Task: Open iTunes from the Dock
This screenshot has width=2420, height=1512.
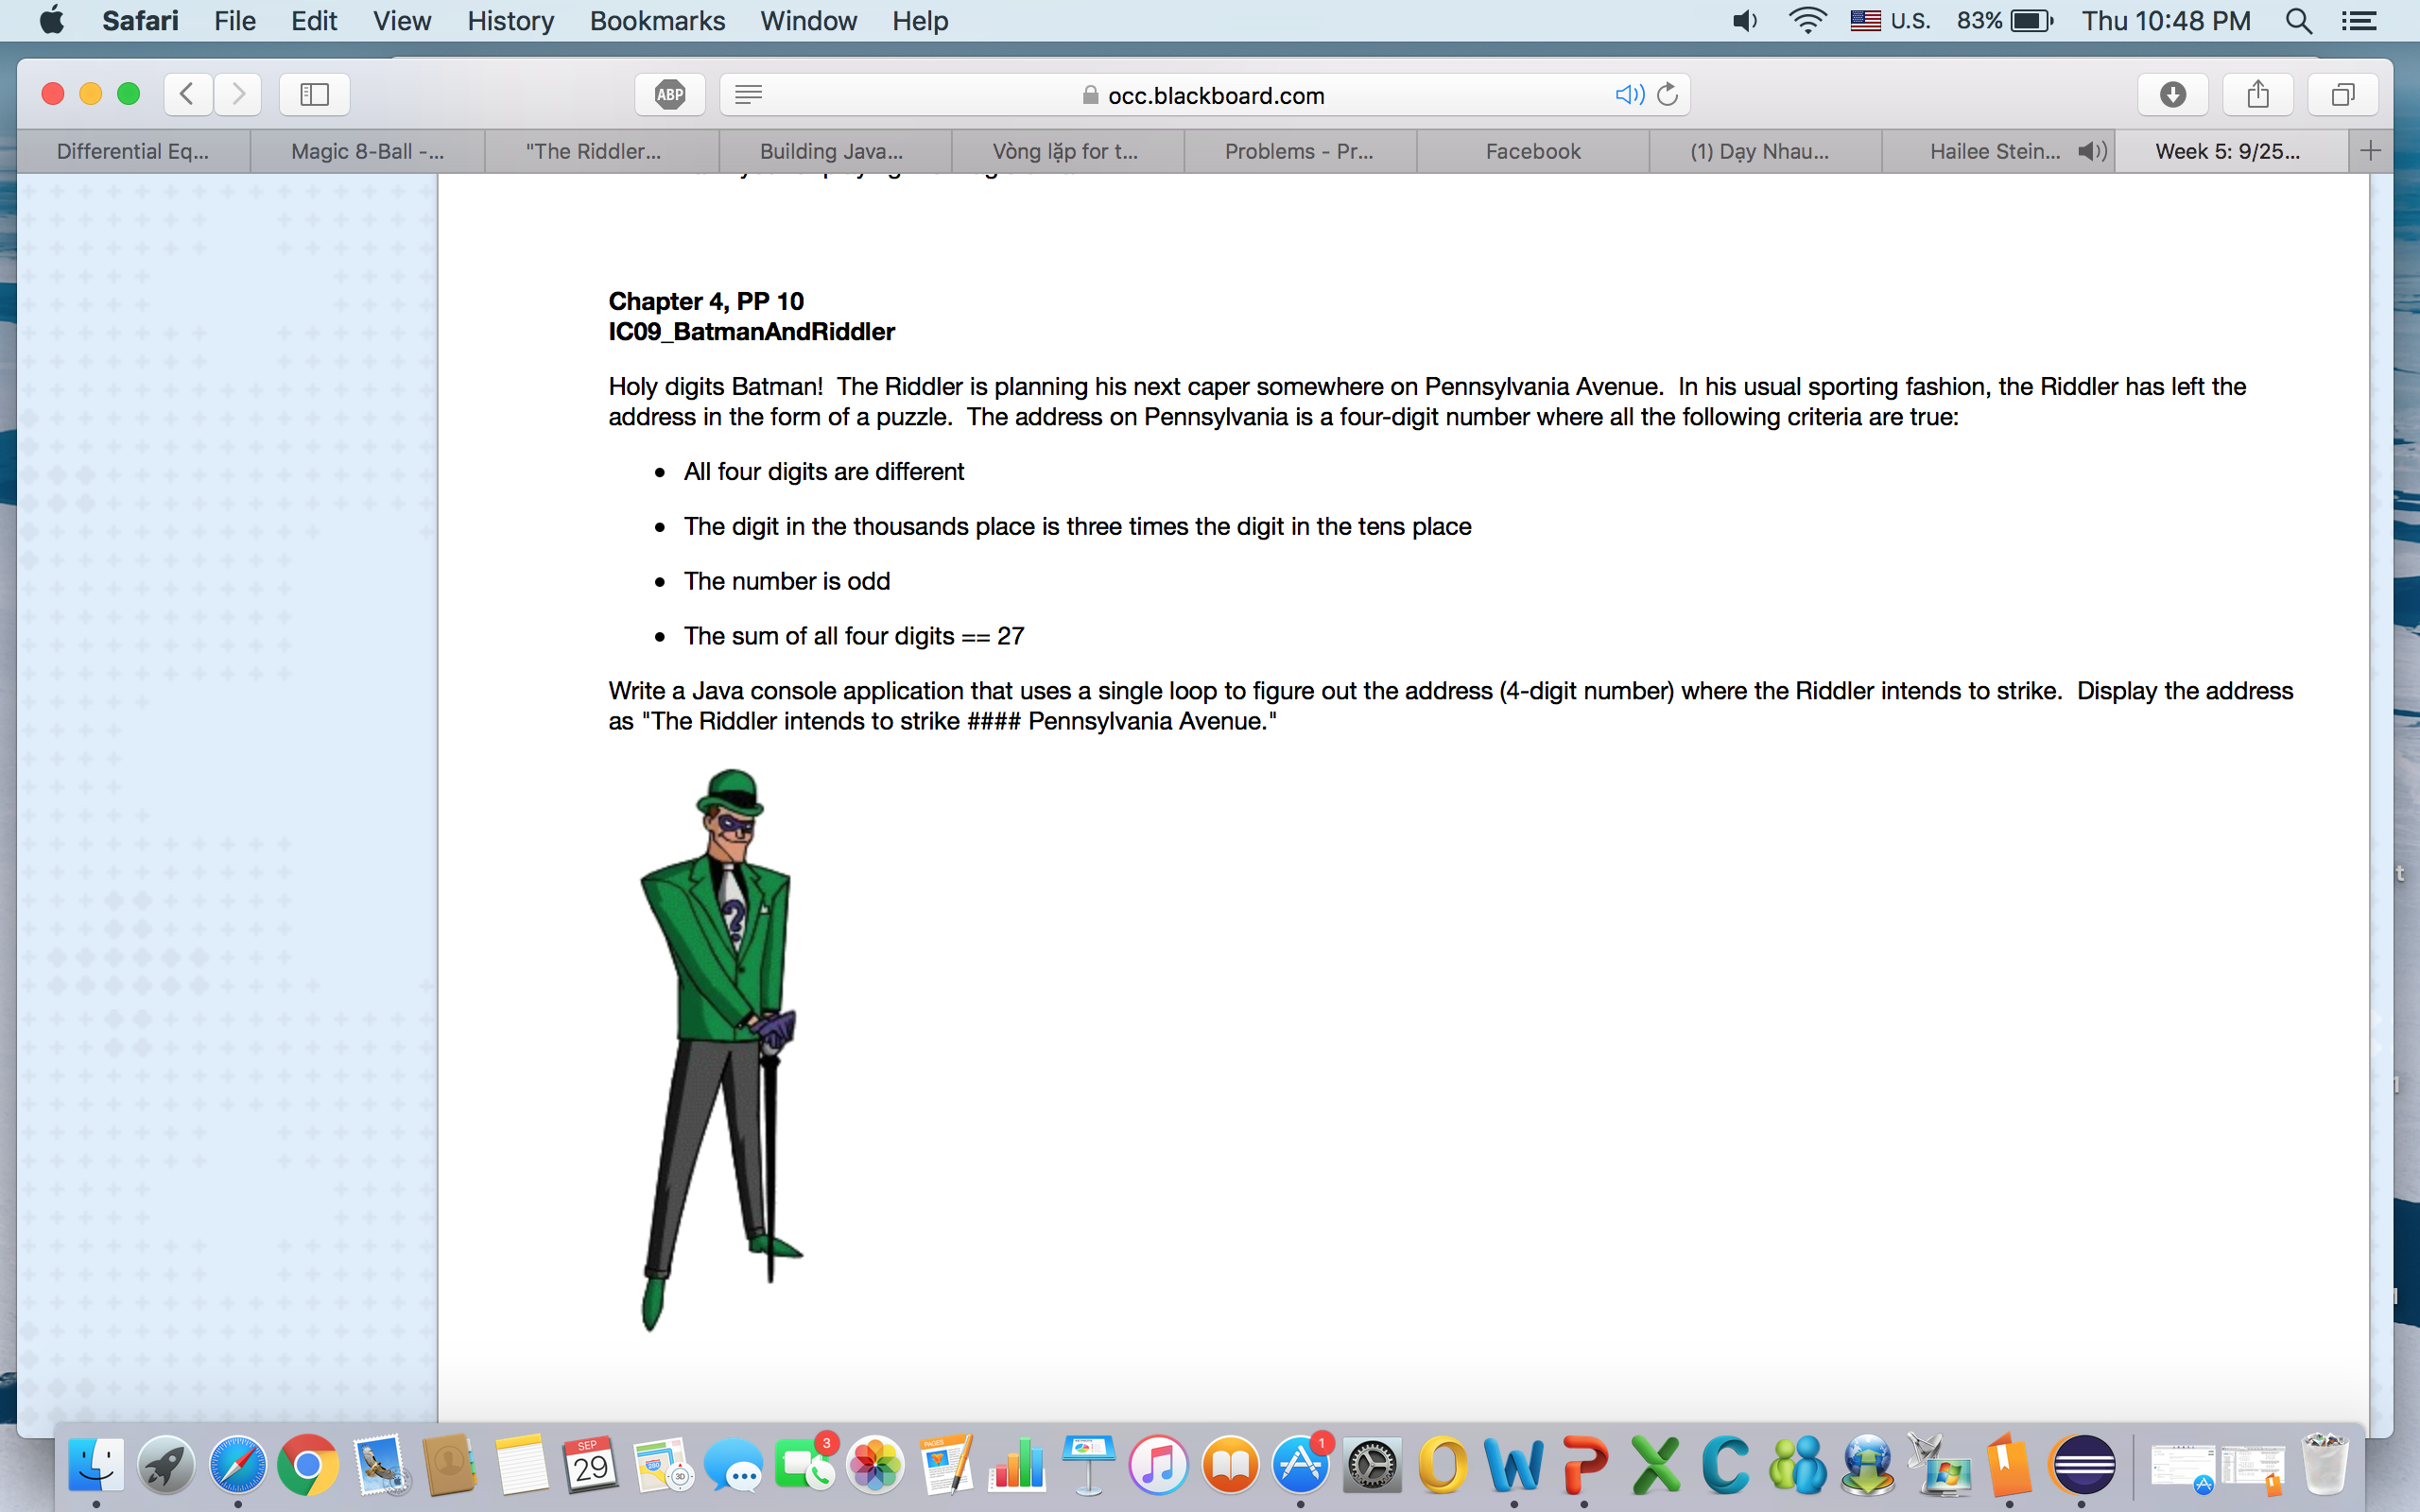Action: coord(1158,1465)
